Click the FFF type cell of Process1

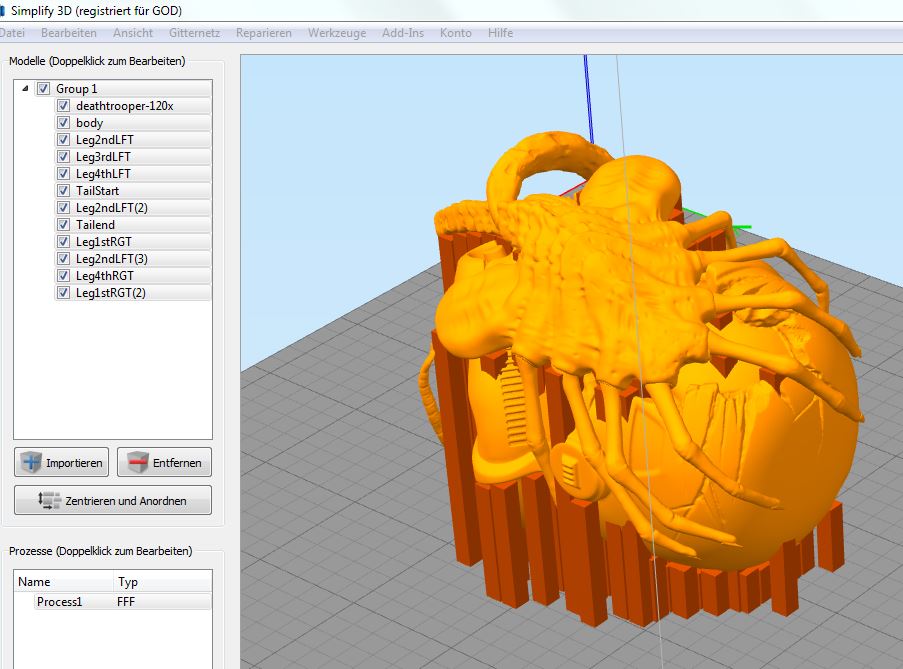126,602
